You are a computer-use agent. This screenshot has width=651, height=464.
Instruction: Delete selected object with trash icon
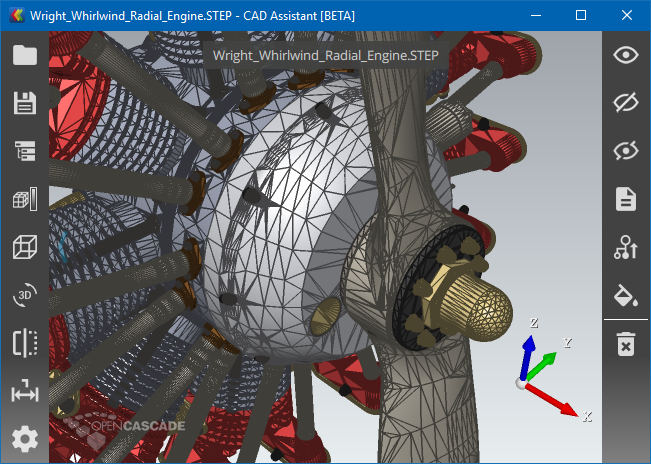[626, 344]
